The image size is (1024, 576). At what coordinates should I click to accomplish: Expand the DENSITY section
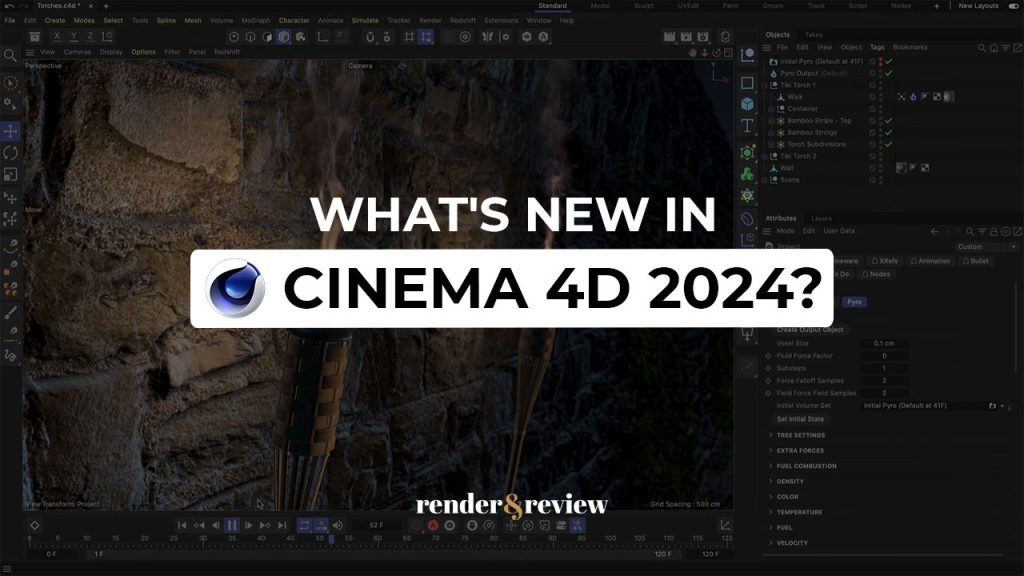[x=790, y=481]
